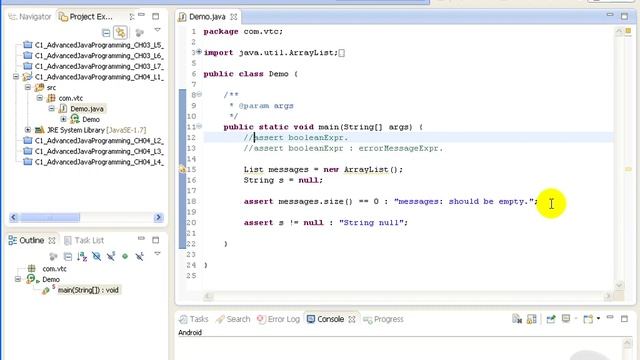Click the Project Explorer horizontal scrollbar thumb
640x360 pixels.
pos(50,218)
